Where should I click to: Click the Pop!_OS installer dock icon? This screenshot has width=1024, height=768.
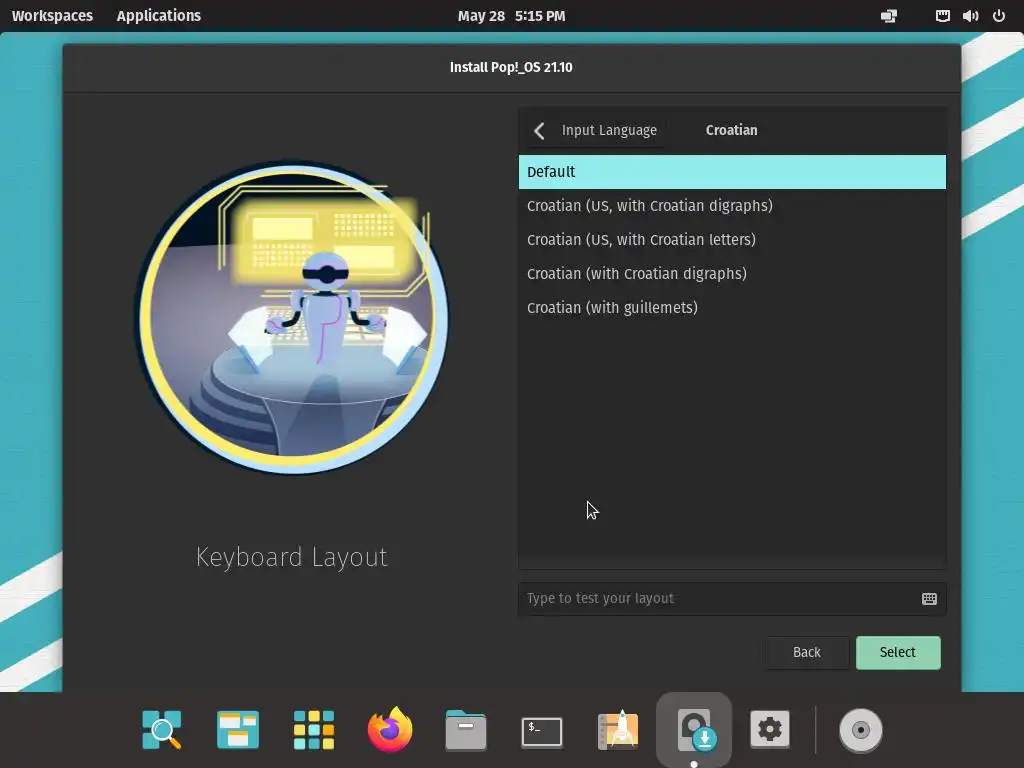tap(694, 729)
